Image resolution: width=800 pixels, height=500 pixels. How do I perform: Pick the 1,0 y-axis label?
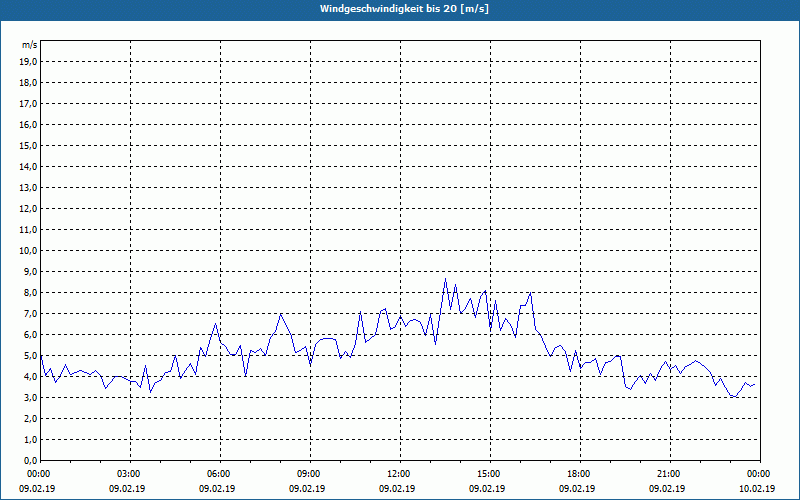[x=30, y=439]
